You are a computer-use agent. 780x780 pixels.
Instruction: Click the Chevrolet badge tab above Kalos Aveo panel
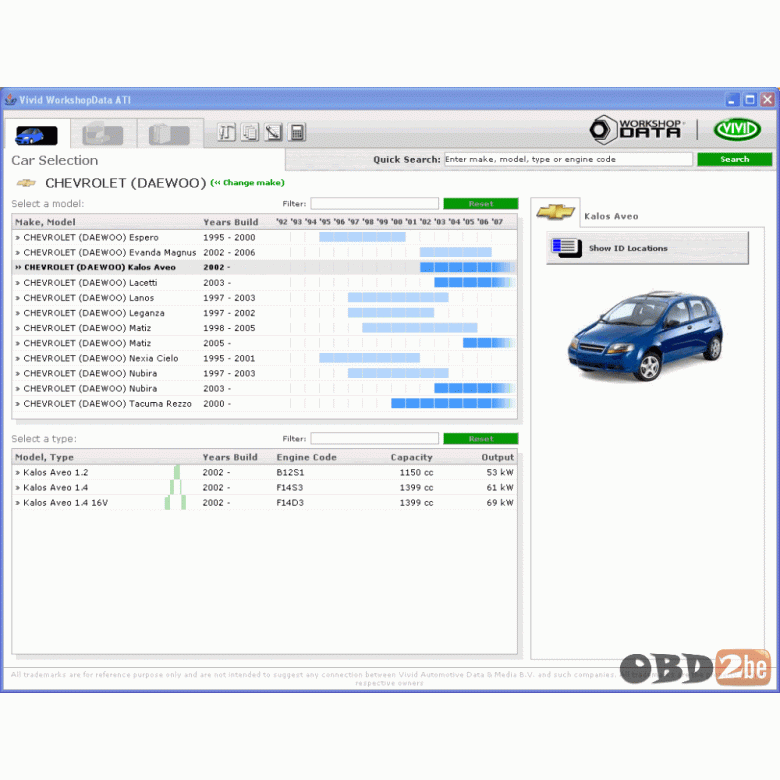[x=556, y=212]
